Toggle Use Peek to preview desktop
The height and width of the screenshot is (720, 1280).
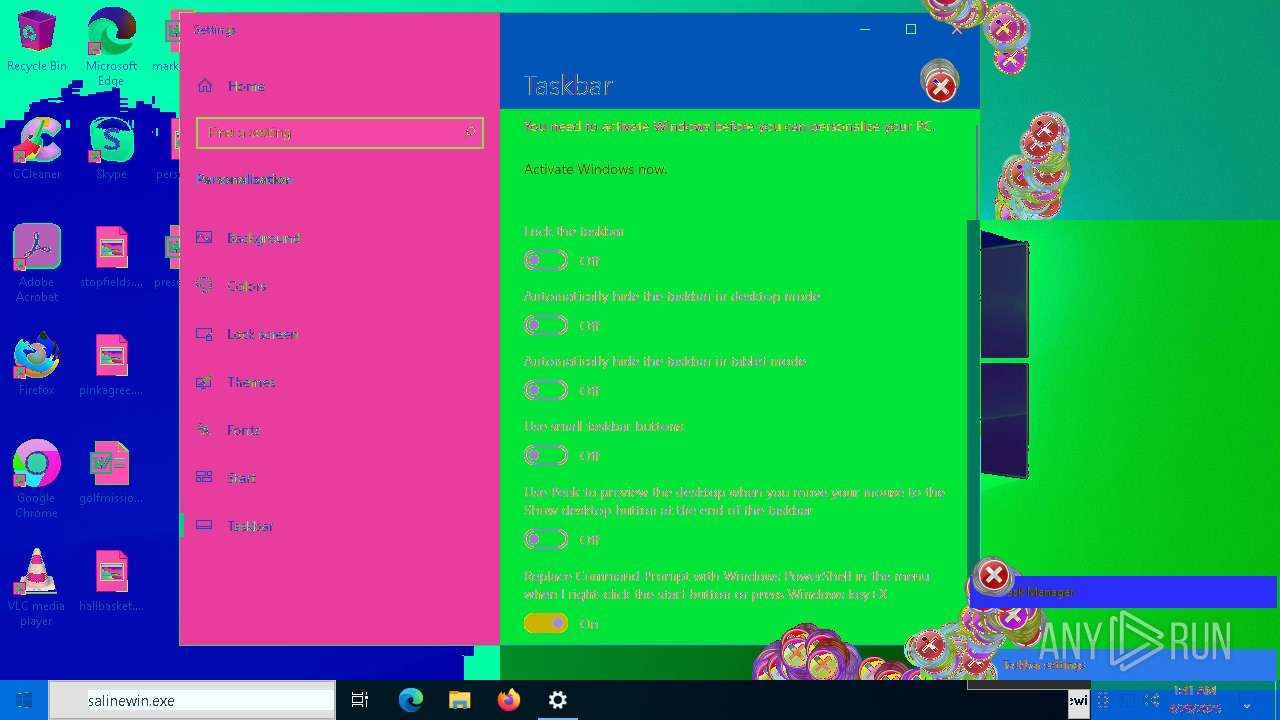tap(546, 539)
